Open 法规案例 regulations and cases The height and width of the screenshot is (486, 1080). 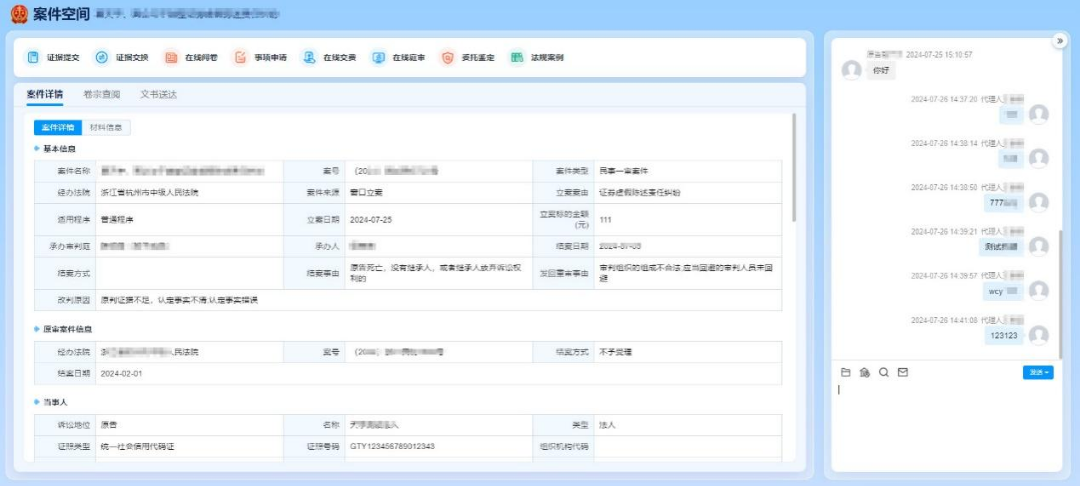coord(537,58)
